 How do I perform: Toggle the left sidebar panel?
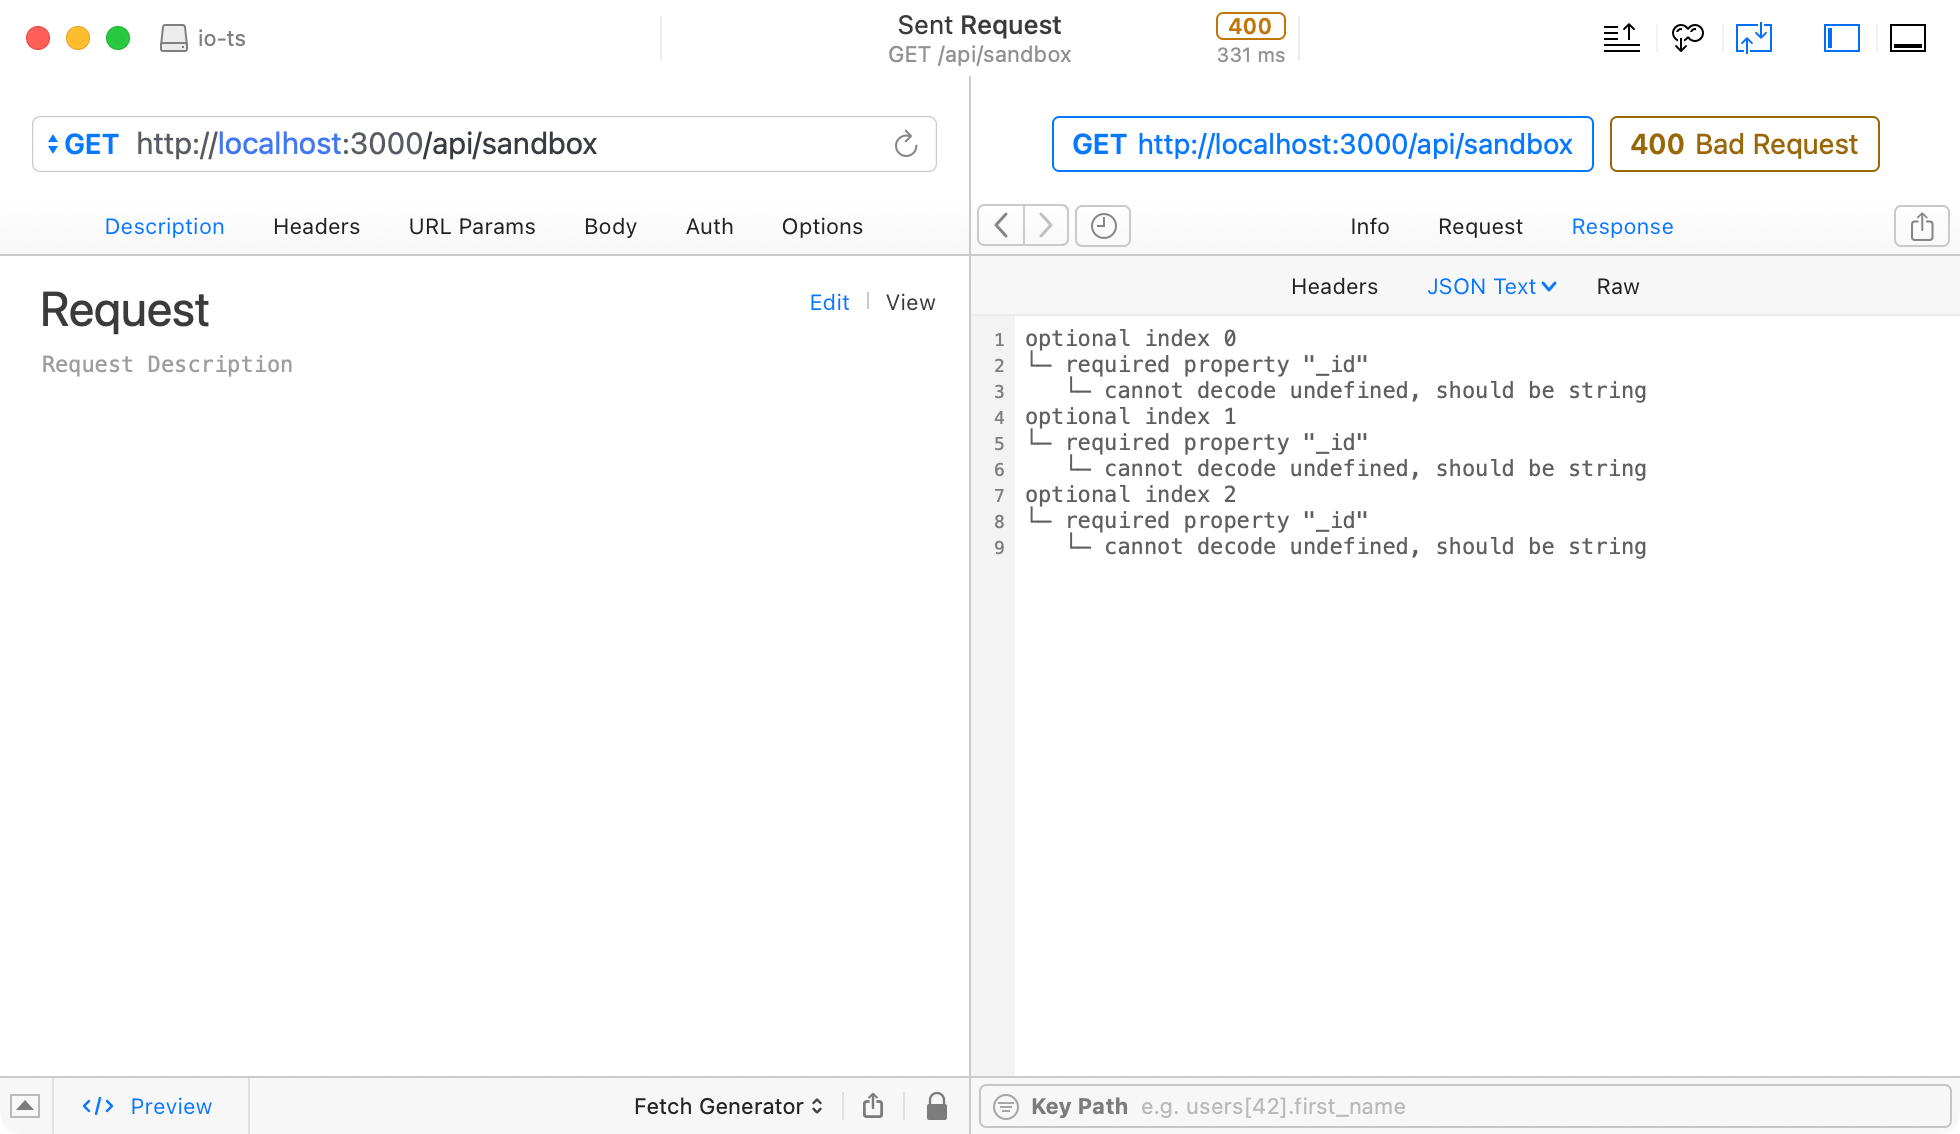(x=1841, y=38)
